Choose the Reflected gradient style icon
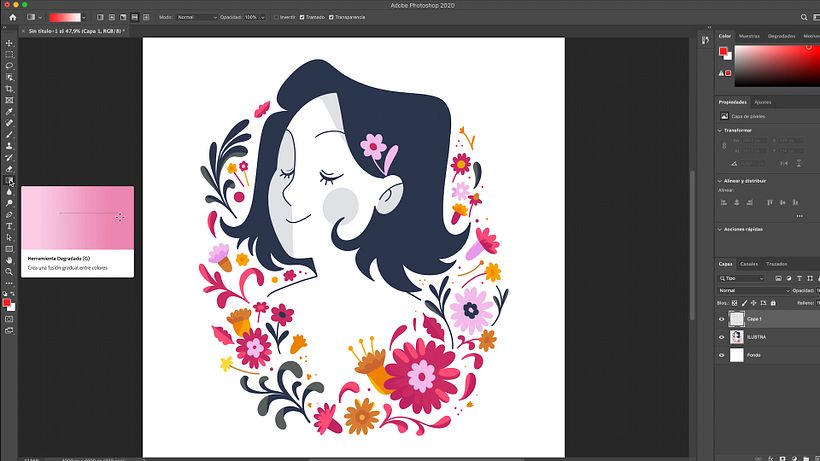 tap(134, 17)
